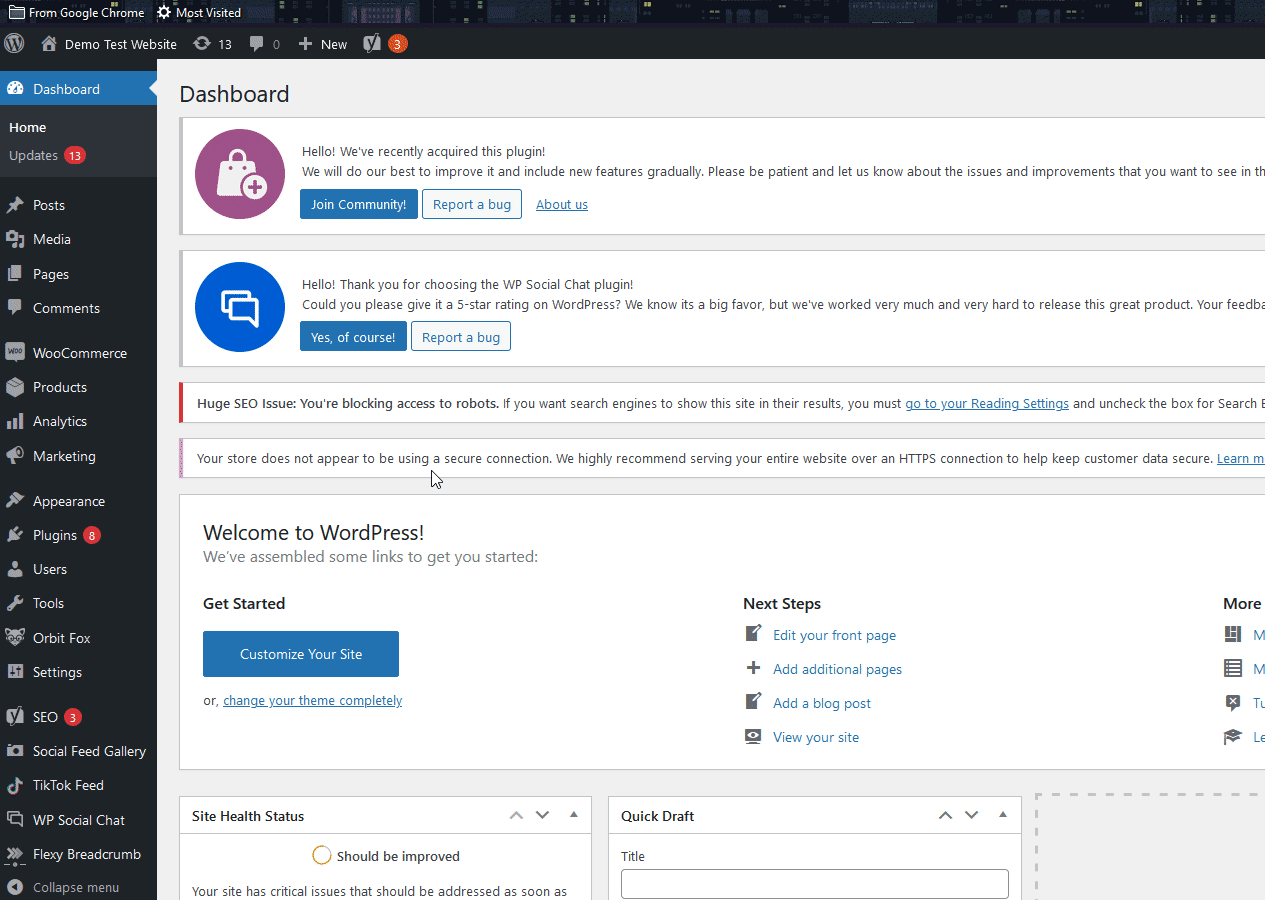Click the Media icon in sidebar

tap(15, 239)
